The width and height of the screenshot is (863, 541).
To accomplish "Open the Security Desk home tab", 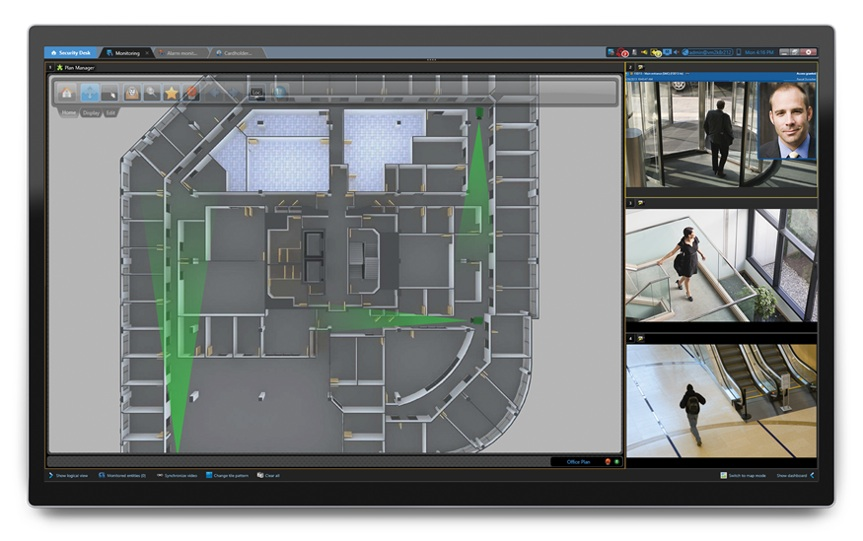I will point(70,53).
